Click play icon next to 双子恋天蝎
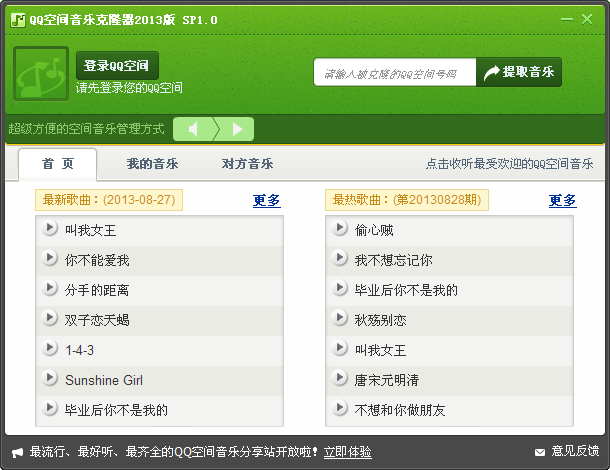 pos(50,319)
